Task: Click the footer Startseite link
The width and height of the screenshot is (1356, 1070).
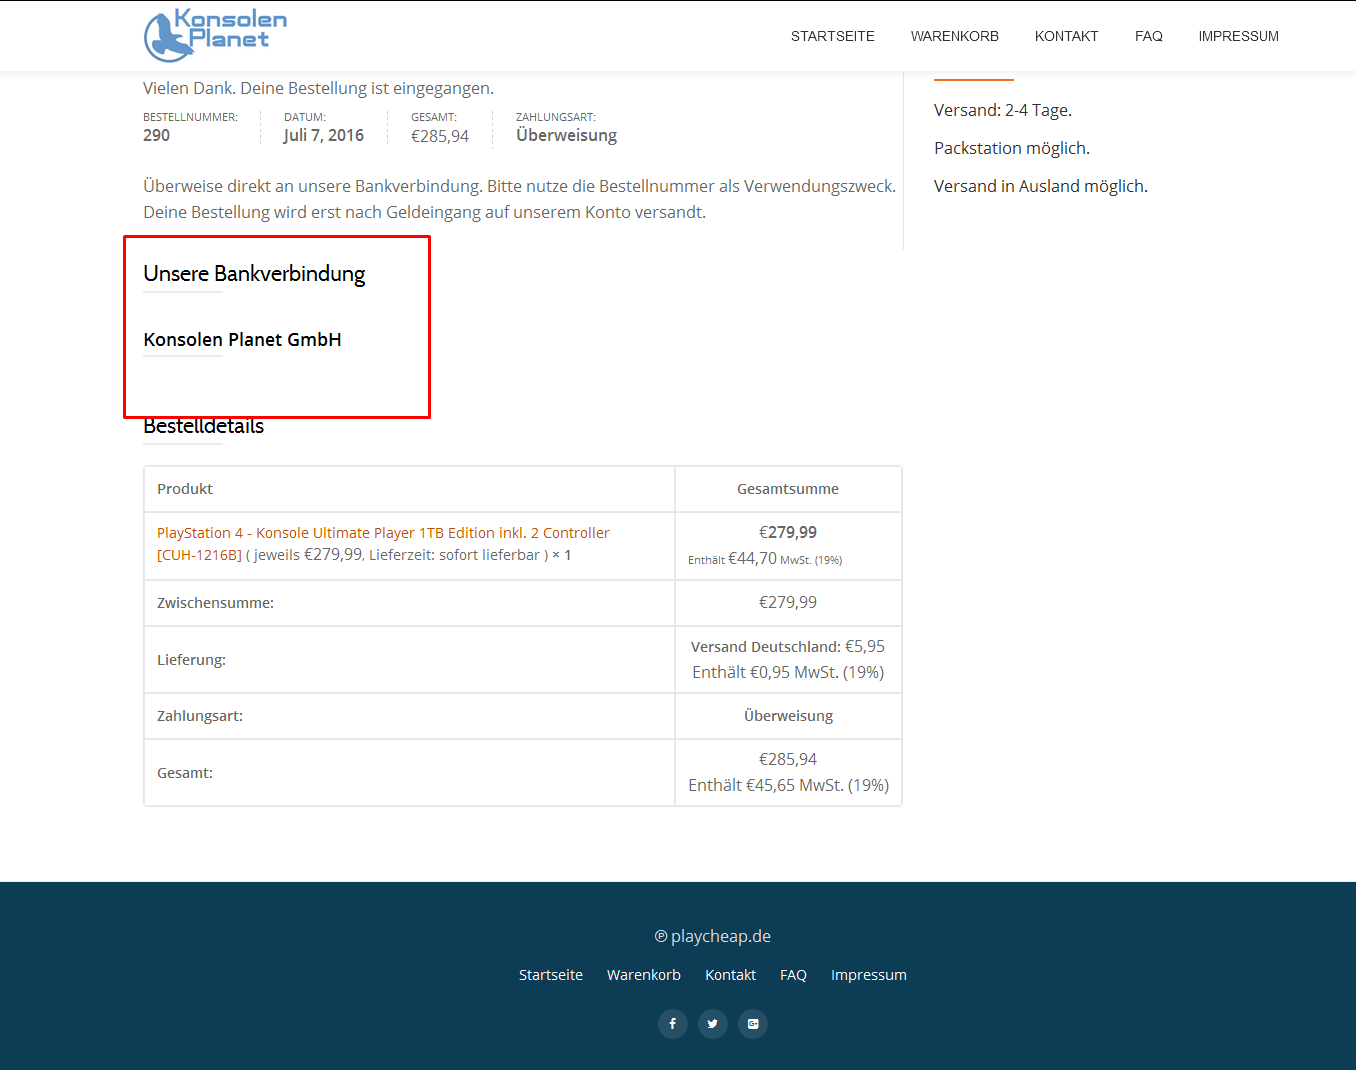Action: [551, 975]
